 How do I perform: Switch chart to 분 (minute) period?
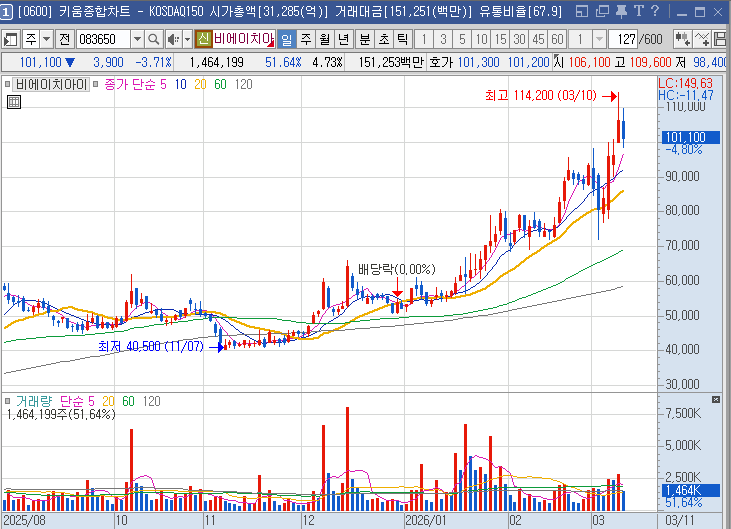click(364, 39)
